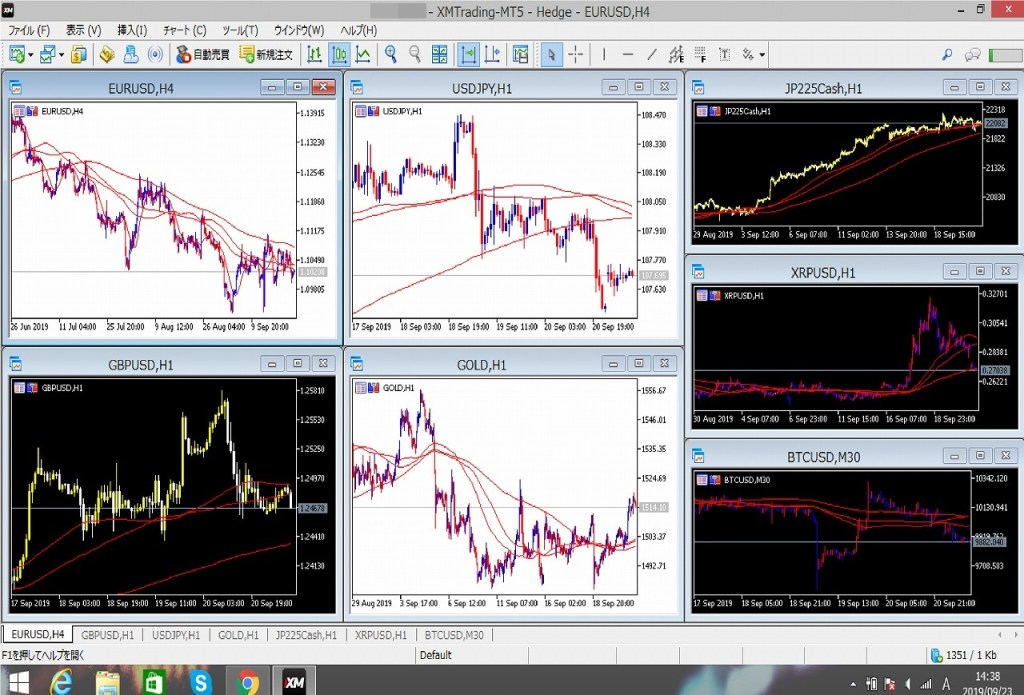Switch to the GOLD,H1 chart tab
This screenshot has height=695, width=1024.
pyautogui.click(x=238, y=635)
